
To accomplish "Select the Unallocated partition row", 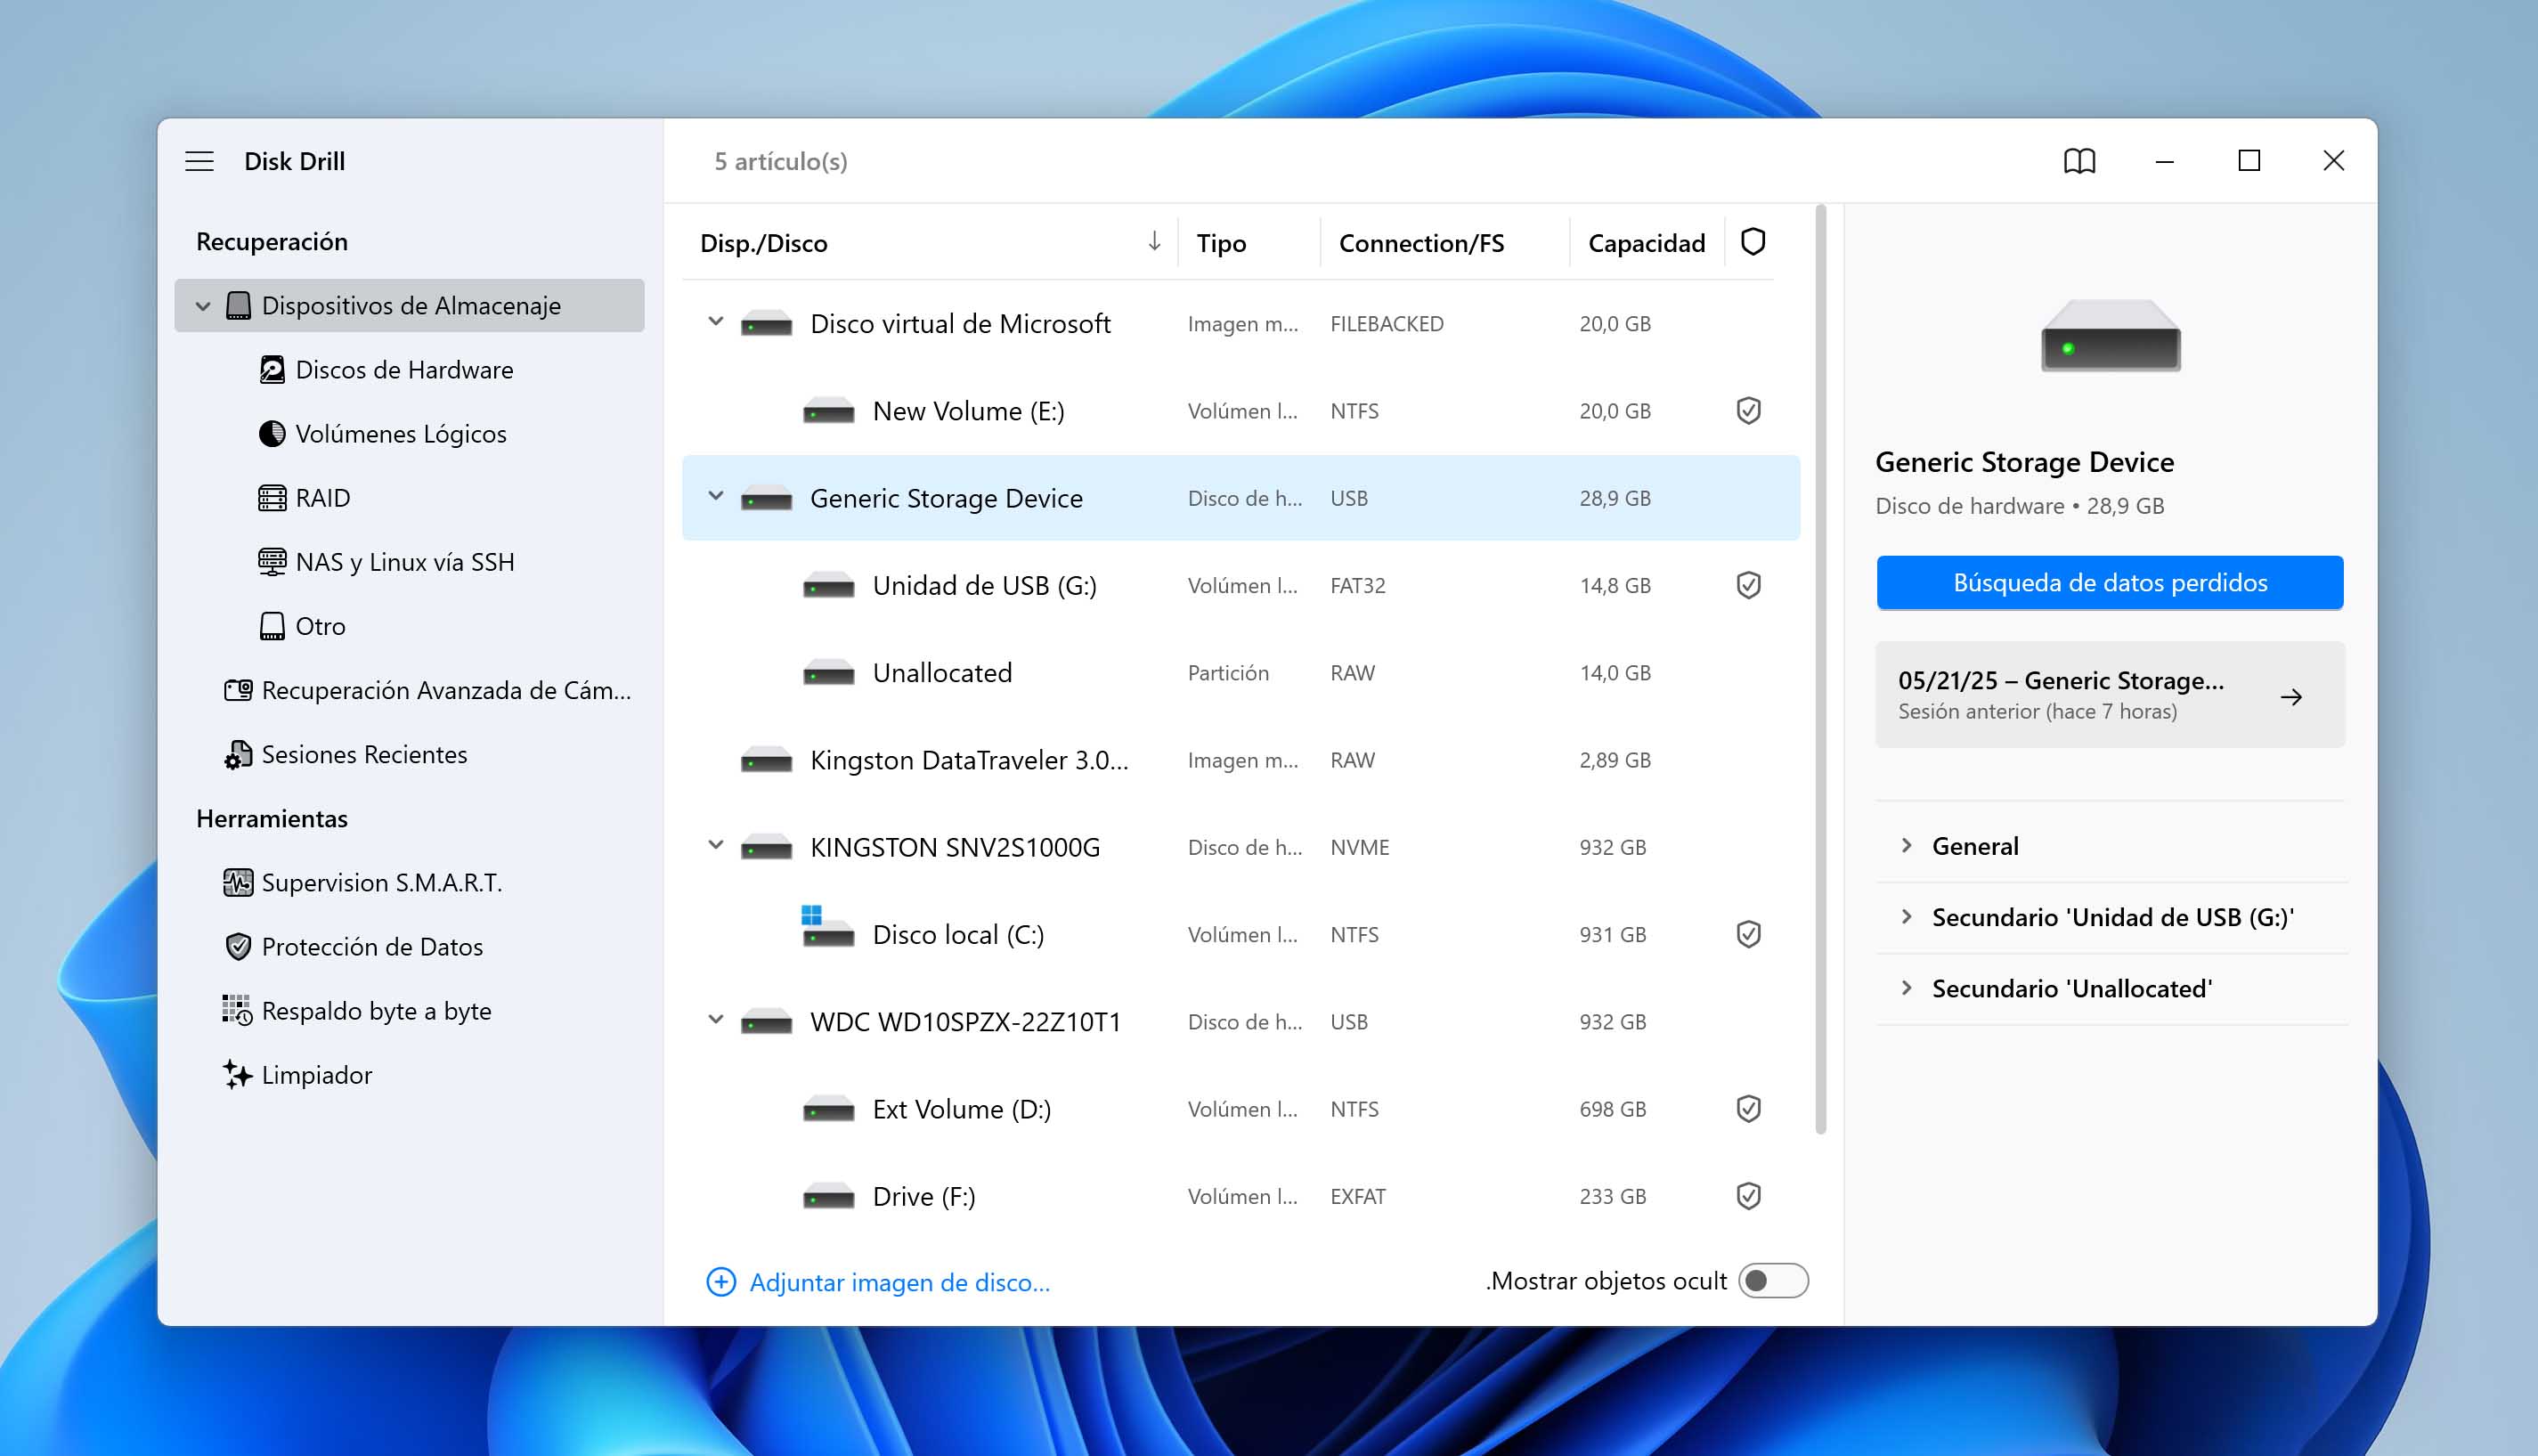I will (1241, 673).
